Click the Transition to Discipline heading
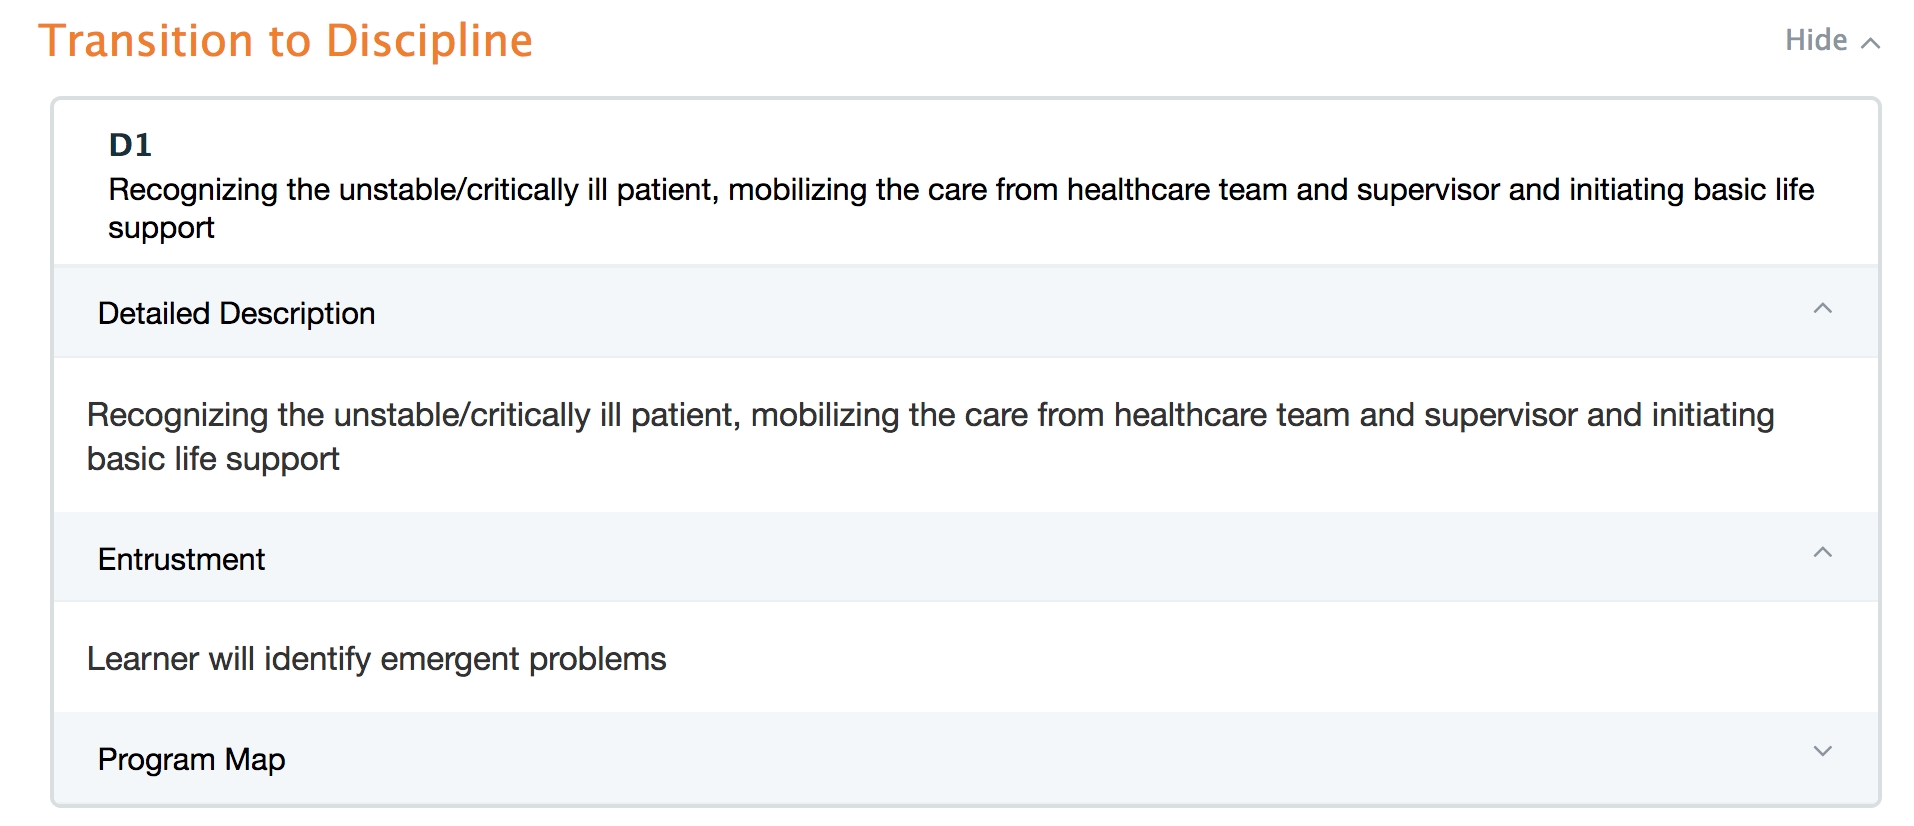The height and width of the screenshot is (826, 1914). 285,41
